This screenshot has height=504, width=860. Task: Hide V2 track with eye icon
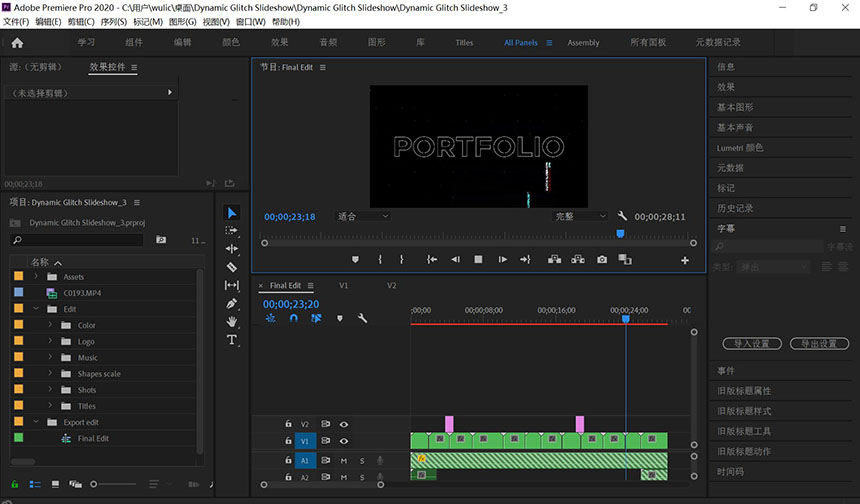coord(343,424)
